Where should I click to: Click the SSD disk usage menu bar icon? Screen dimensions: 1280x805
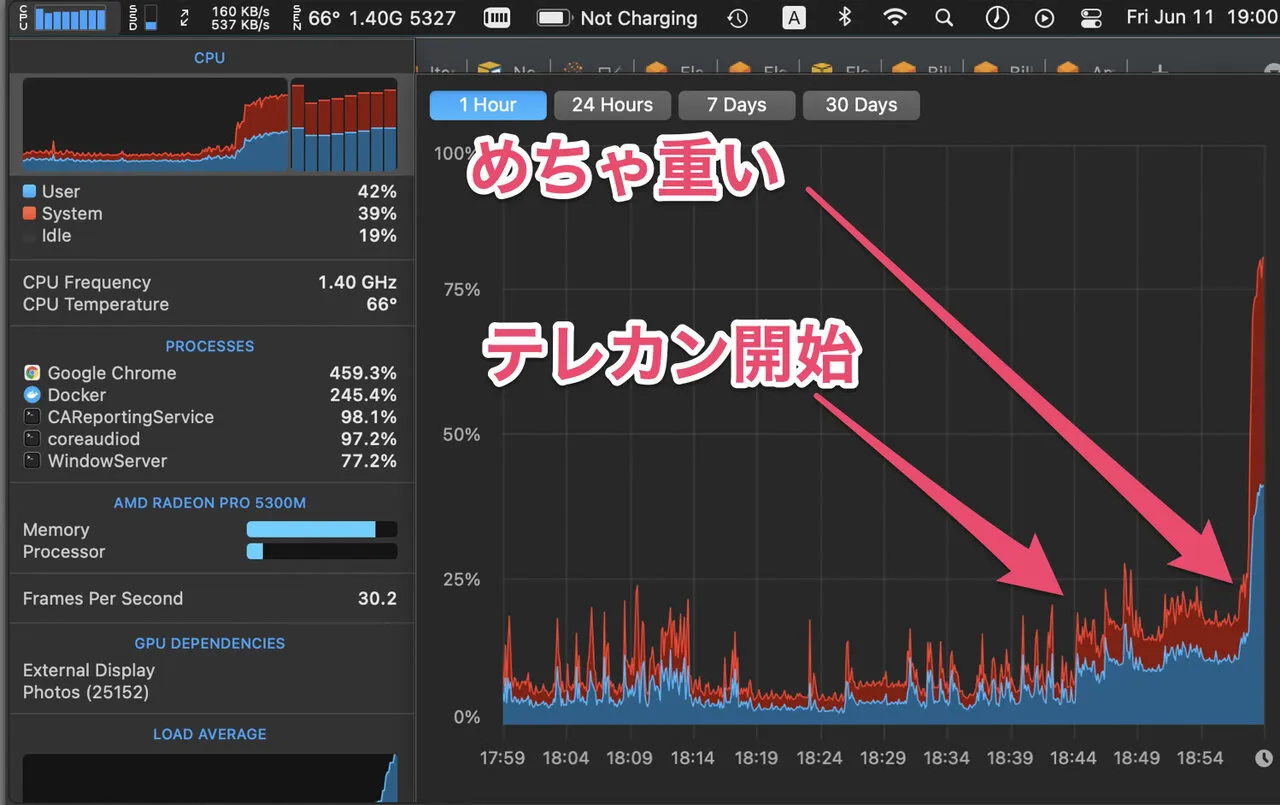(x=142, y=18)
